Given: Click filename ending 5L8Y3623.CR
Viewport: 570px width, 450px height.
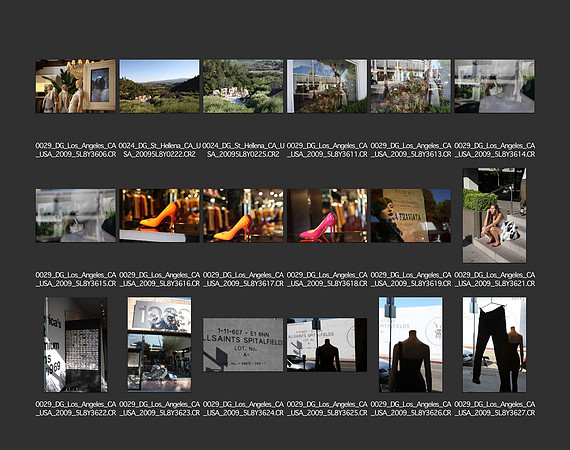Looking at the screenshot, I should coord(159,409).
